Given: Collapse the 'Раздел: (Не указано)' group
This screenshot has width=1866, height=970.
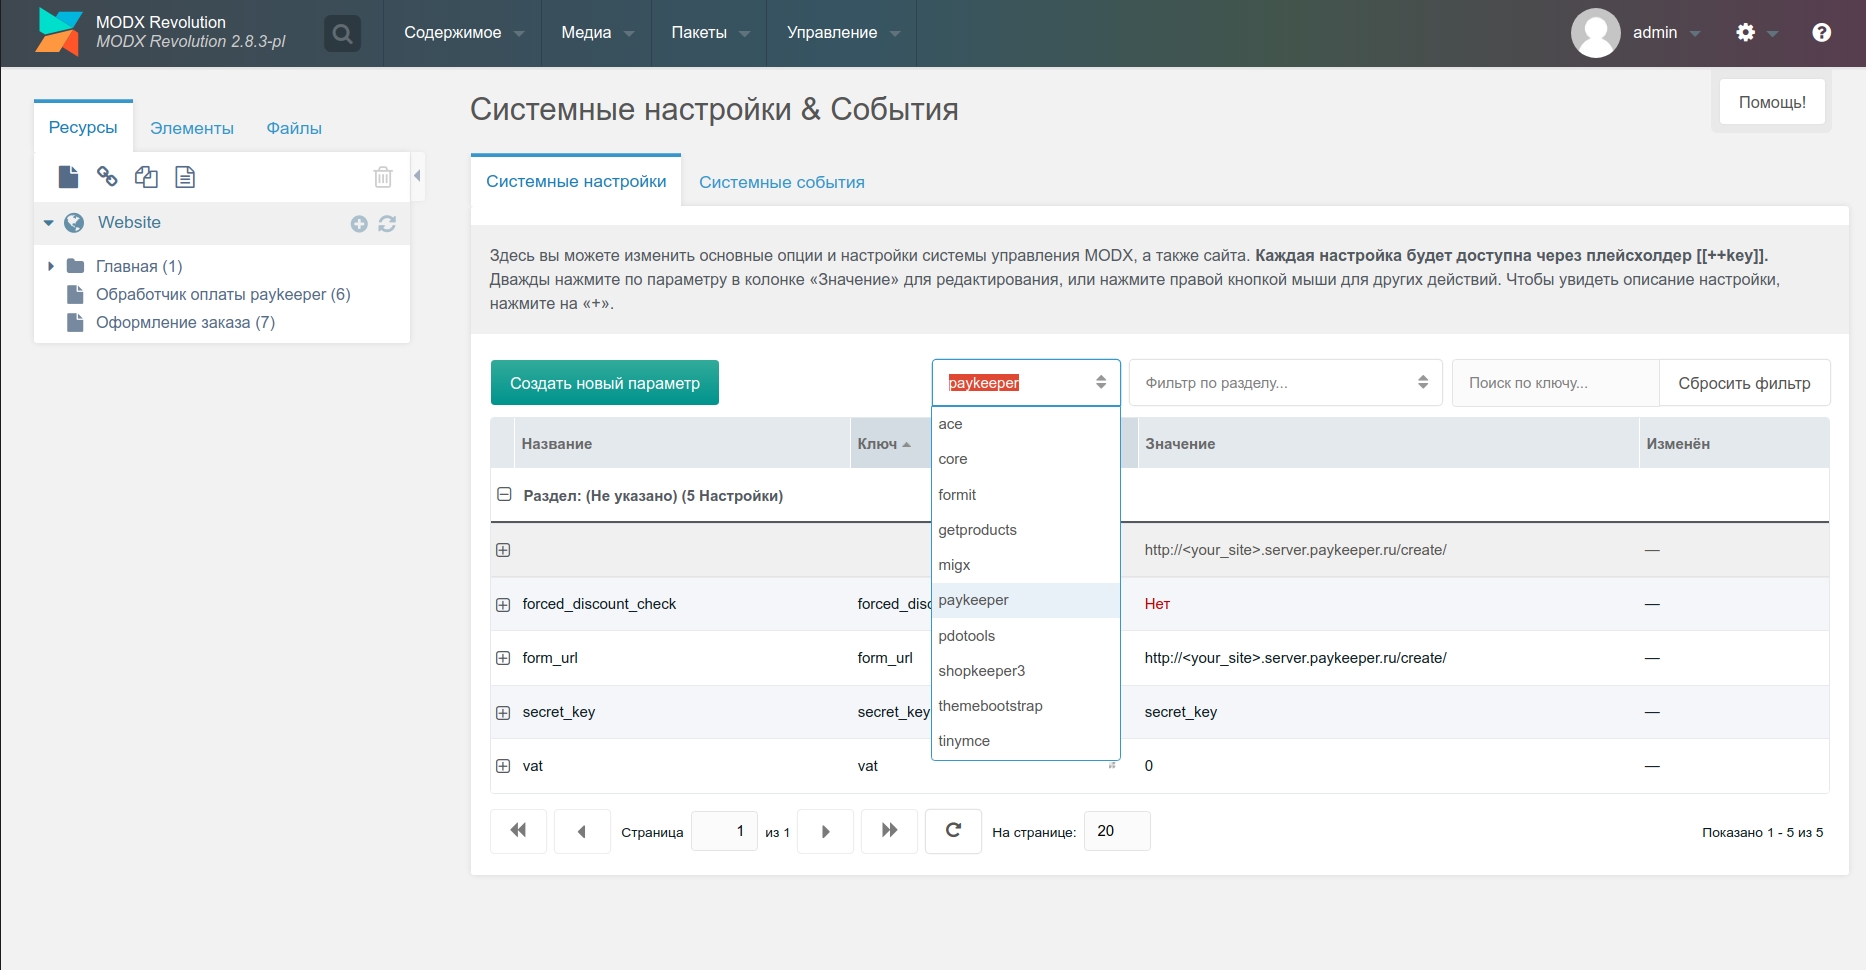Looking at the screenshot, I should click(x=504, y=495).
